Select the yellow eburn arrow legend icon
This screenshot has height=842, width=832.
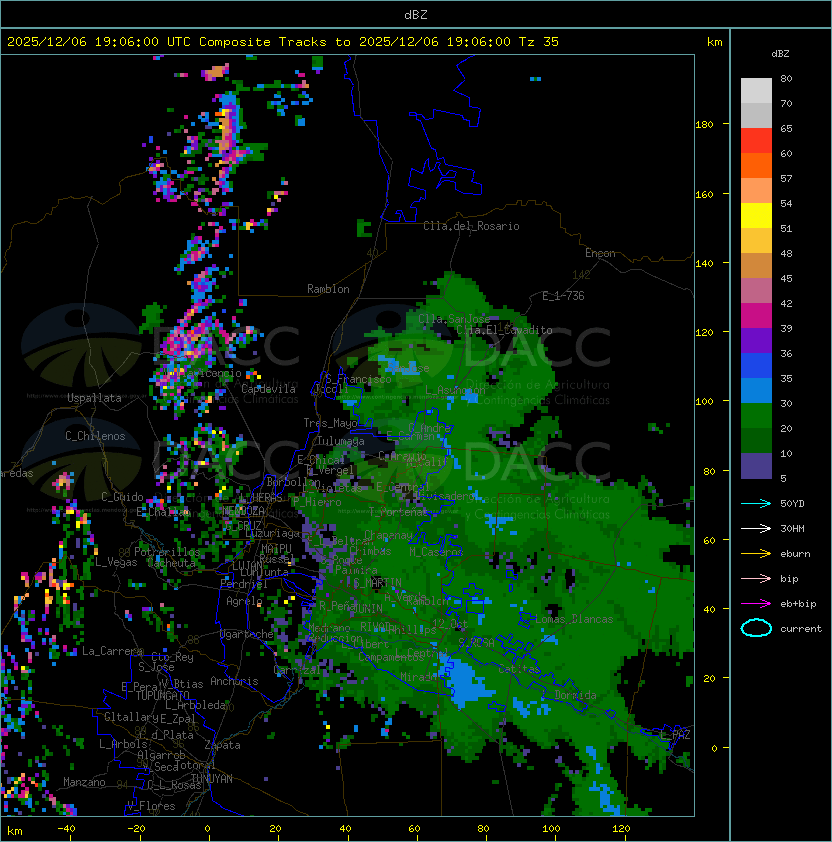(x=756, y=553)
